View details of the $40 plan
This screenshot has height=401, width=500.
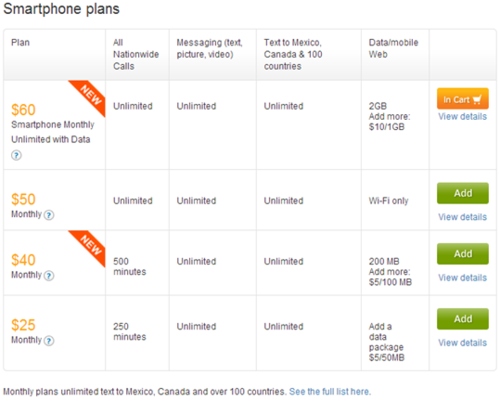click(462, 278)
